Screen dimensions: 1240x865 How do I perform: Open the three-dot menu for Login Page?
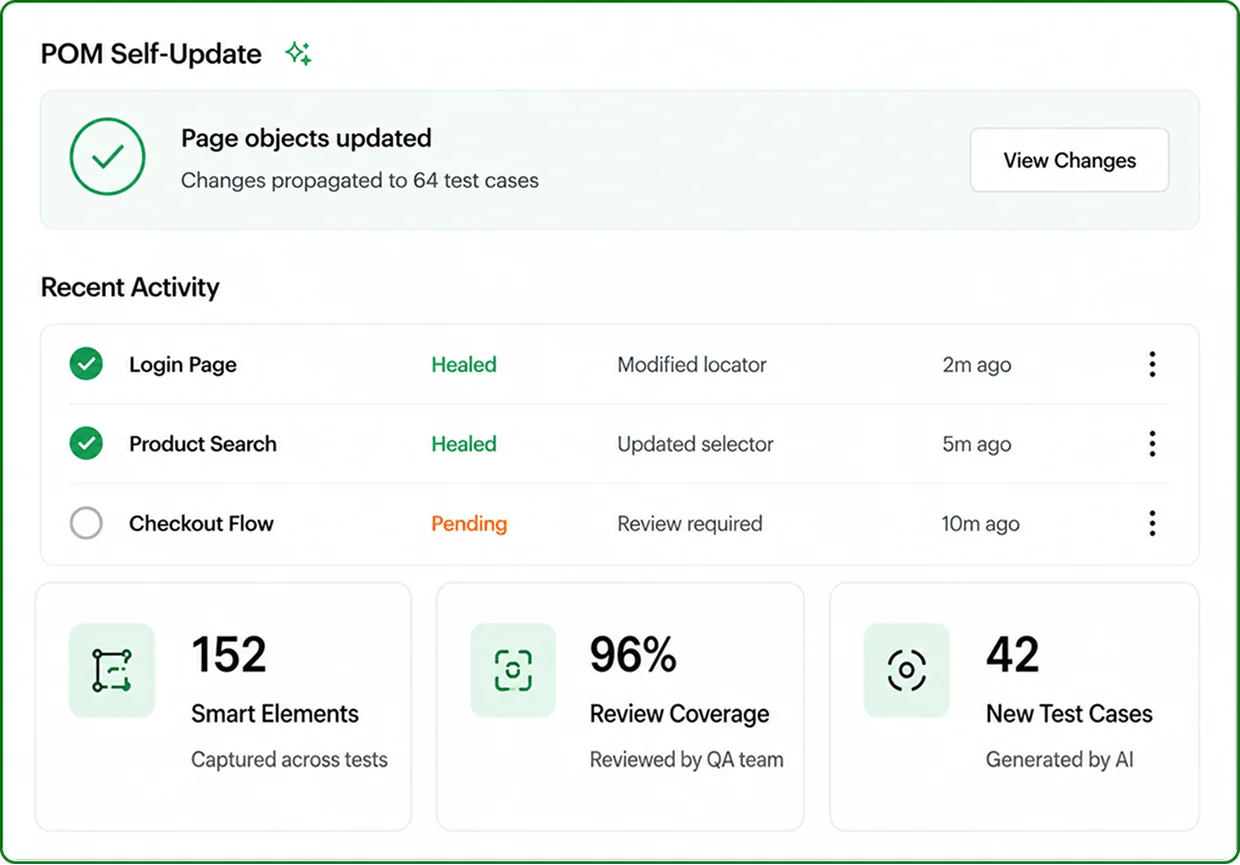[x=1152, y=364]
